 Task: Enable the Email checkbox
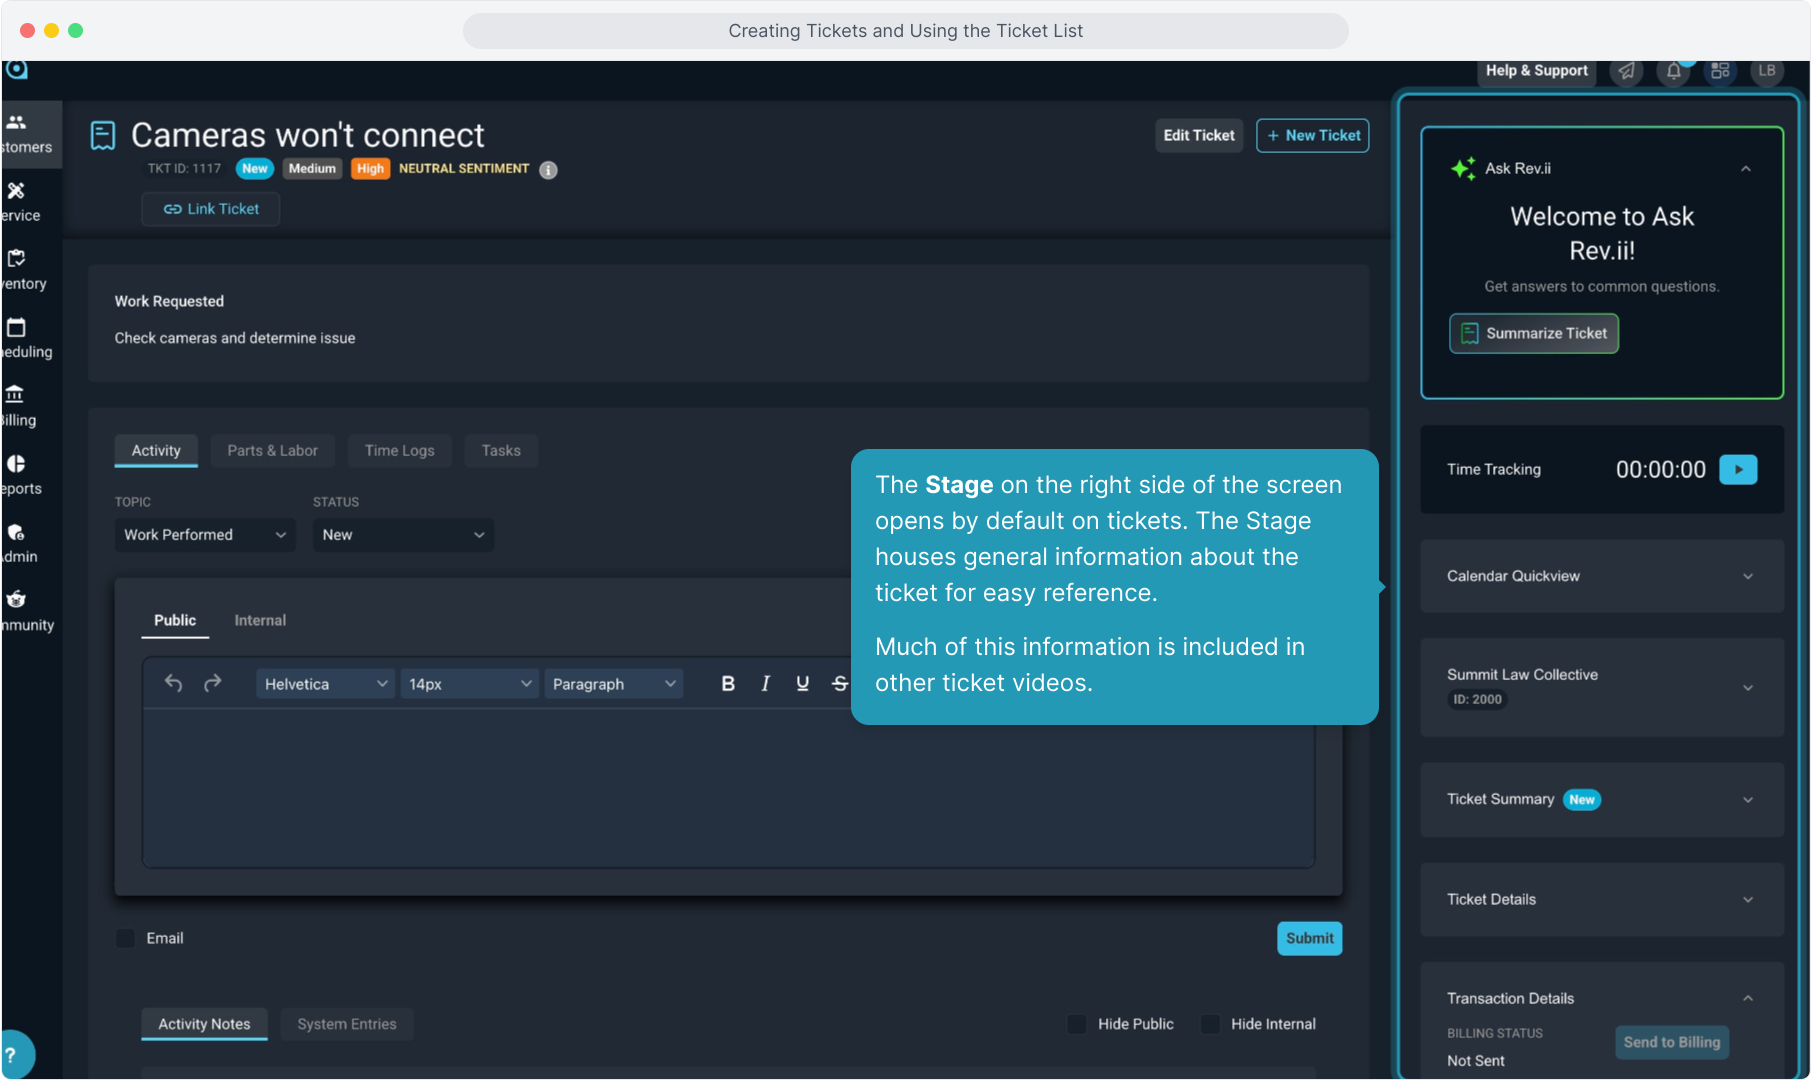pos(126,938)
